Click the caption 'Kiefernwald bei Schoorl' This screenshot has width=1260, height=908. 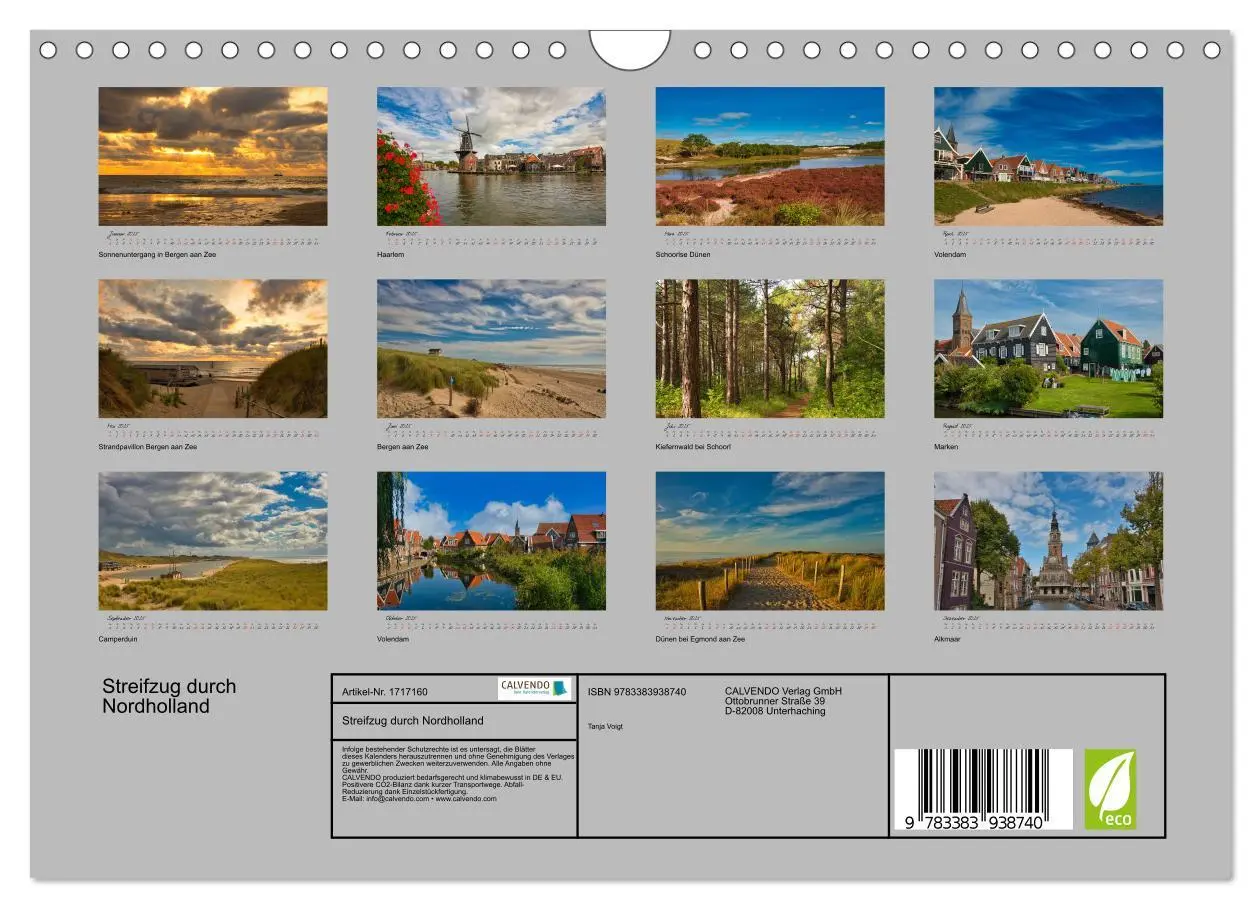tap(693, 447)
